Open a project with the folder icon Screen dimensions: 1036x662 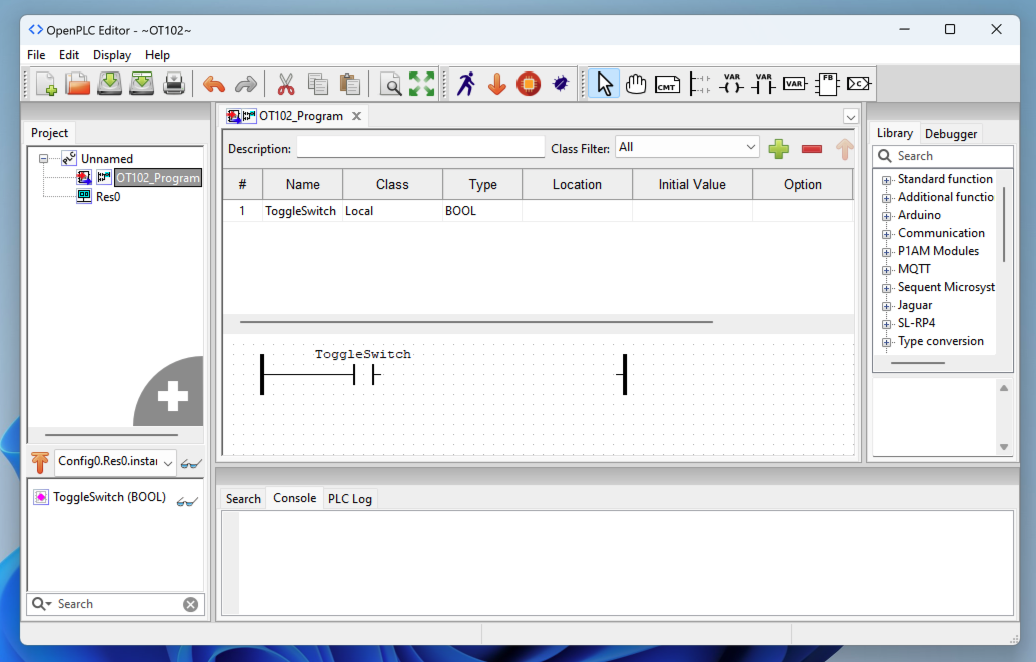click(77, 84)
